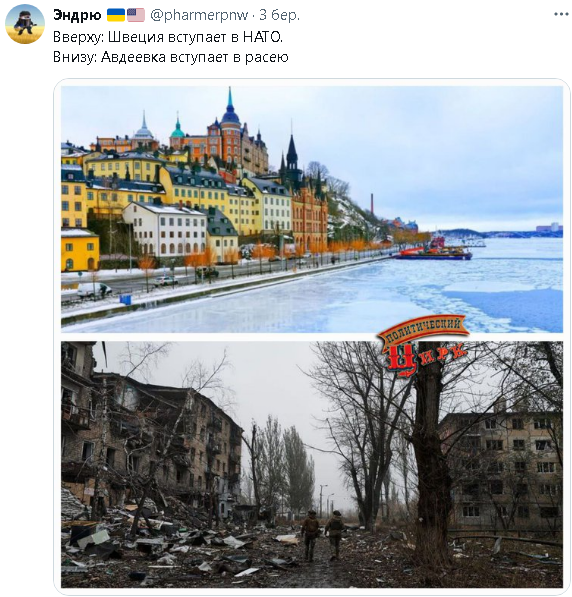Image resolution: width=572 pixels, height=597 pixels.
Task: Click the American flag emoji in name
Action: 136,15
